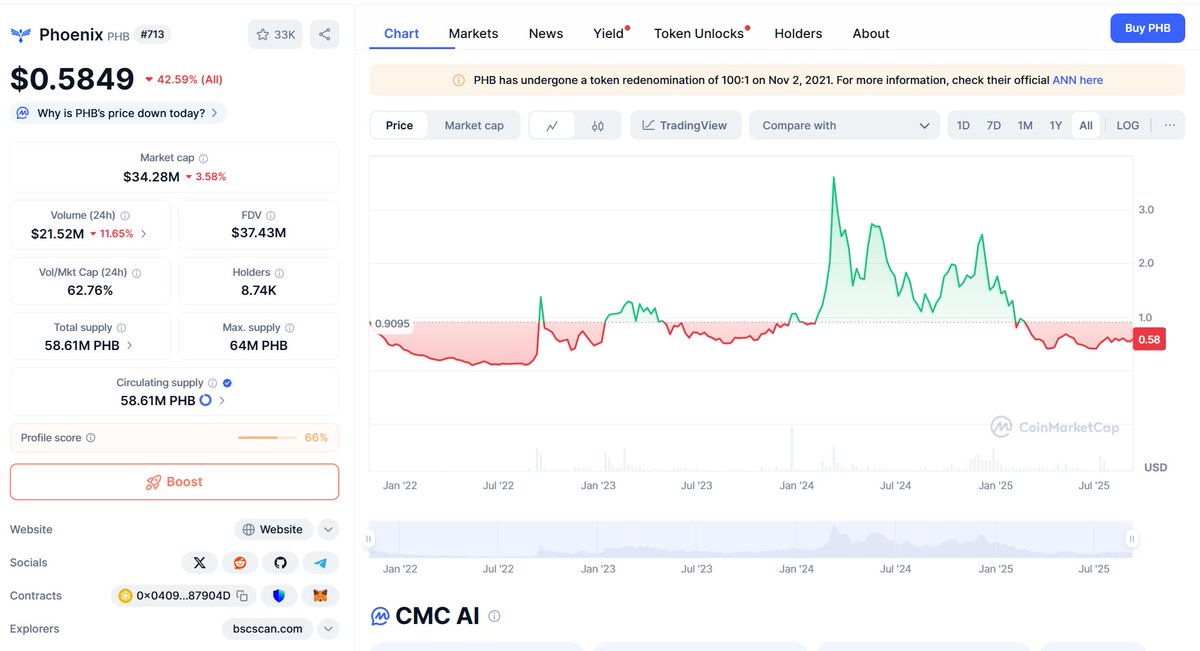
Task: Click the Market cap info icon
Action: point(204,158)
